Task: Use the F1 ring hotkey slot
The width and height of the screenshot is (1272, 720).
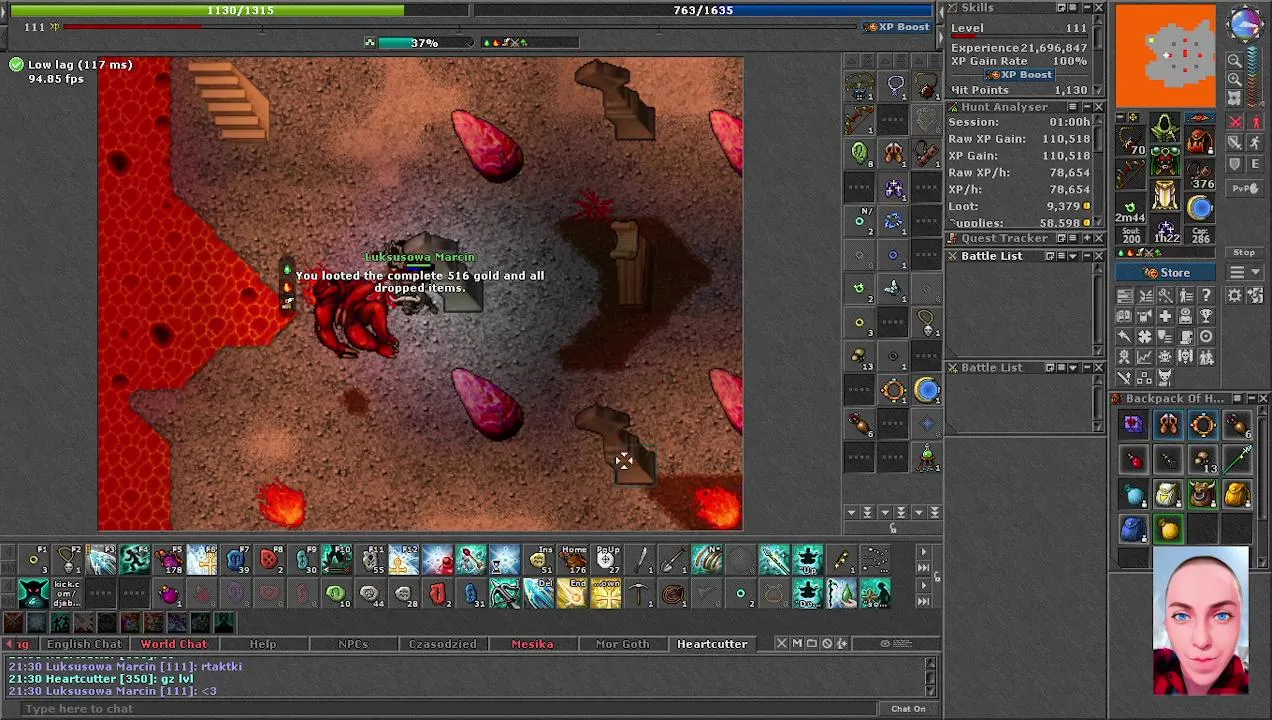Action: pyautogui.click(x=34, y=561)
